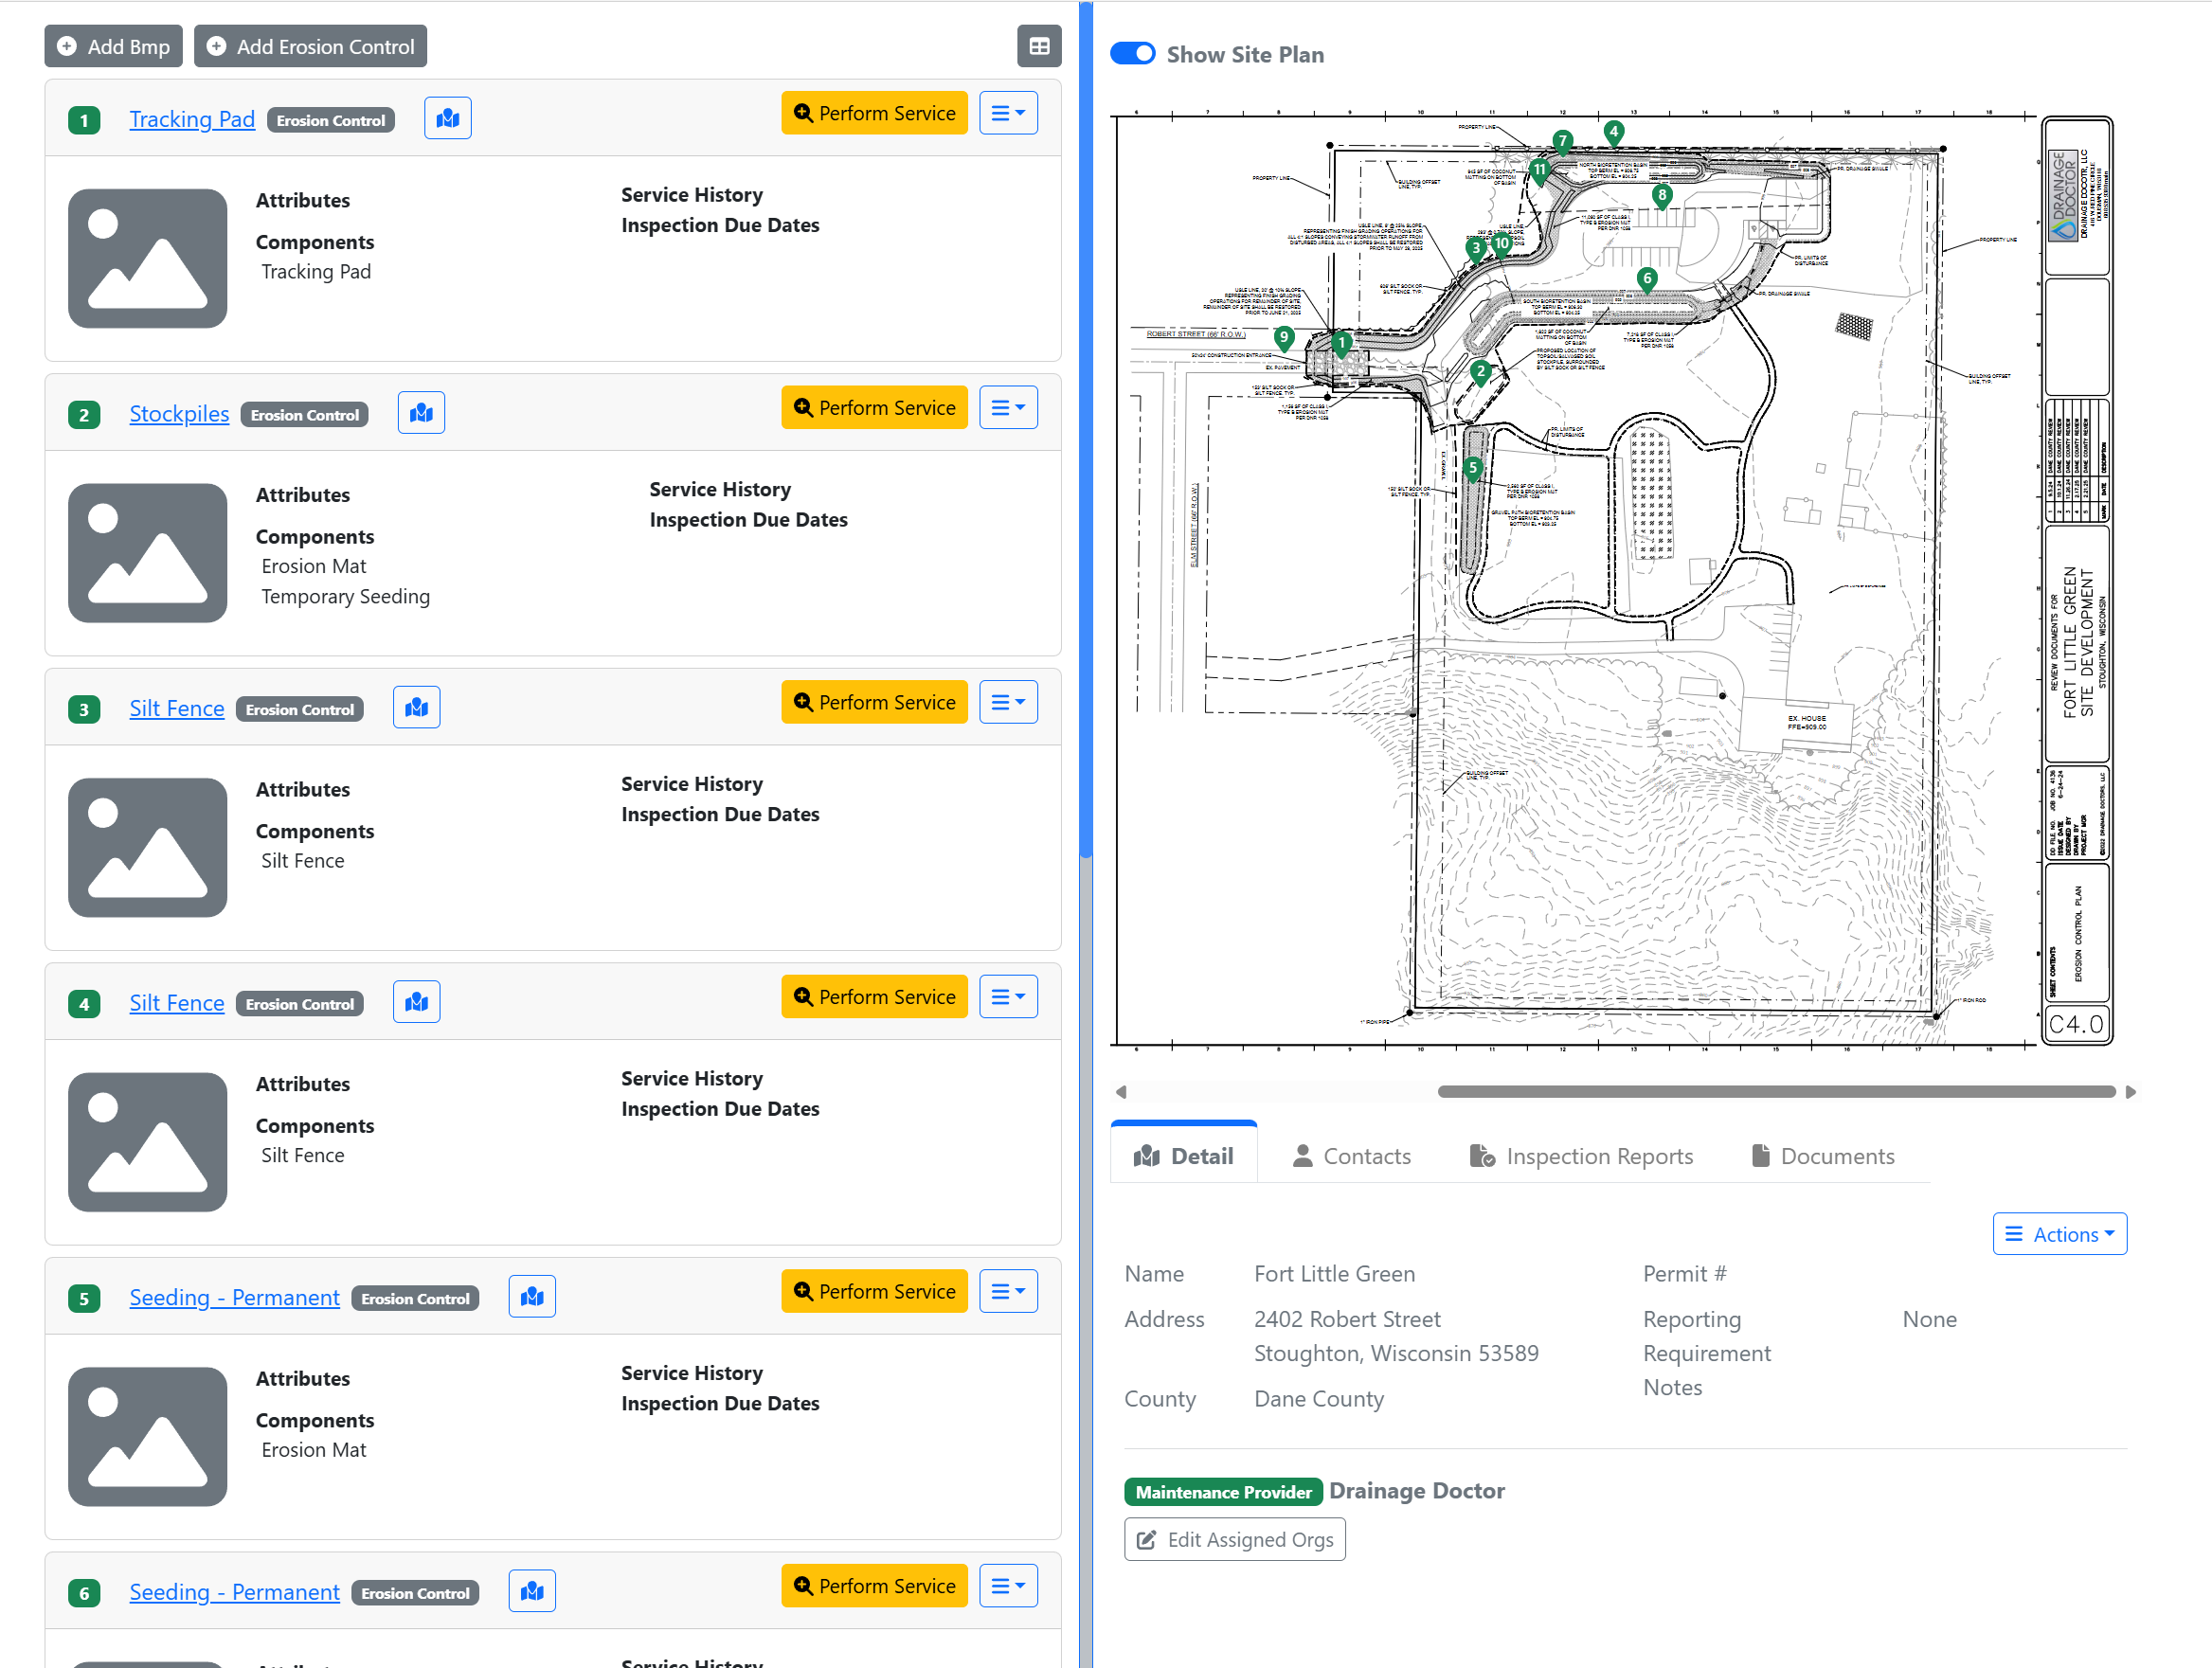Click the 'Dane County' value
The height and width of the screenshot is (1668, 2212).
click(x=1319, y=1399)
